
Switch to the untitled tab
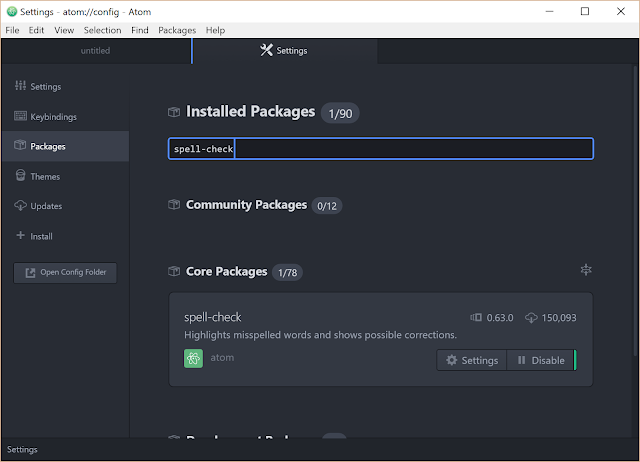[96, 51]
